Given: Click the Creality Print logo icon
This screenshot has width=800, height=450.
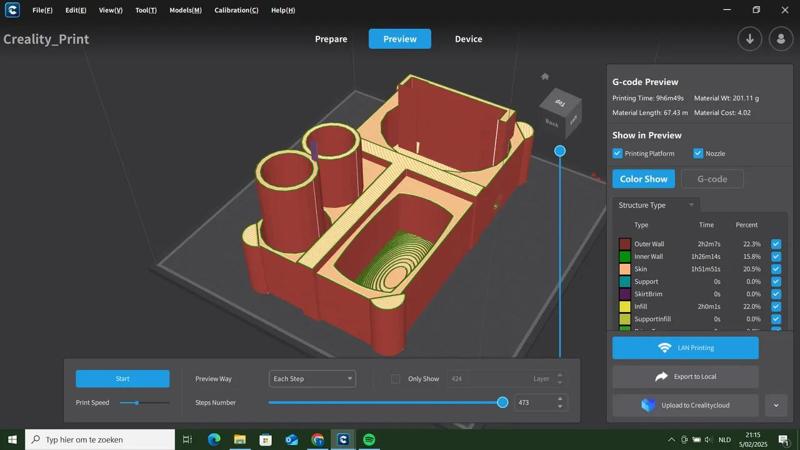Looking at the screenshot, I should point(12,10).
